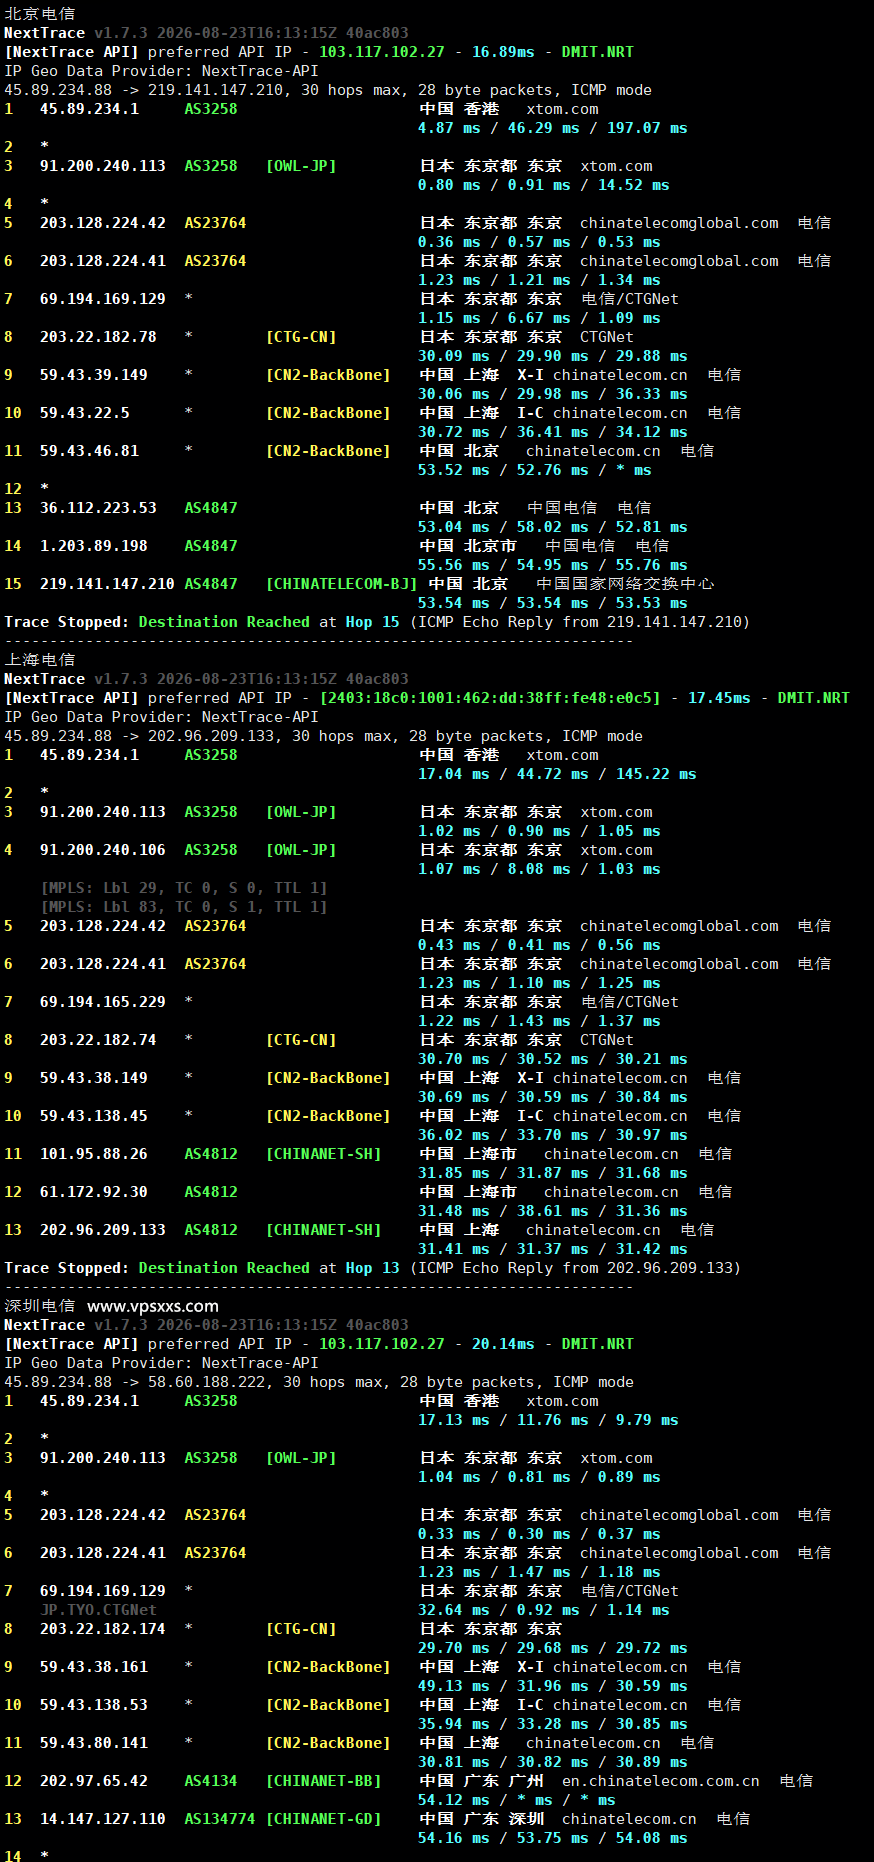Select hop IP 59.43.46.81

[x=89, y=451]
